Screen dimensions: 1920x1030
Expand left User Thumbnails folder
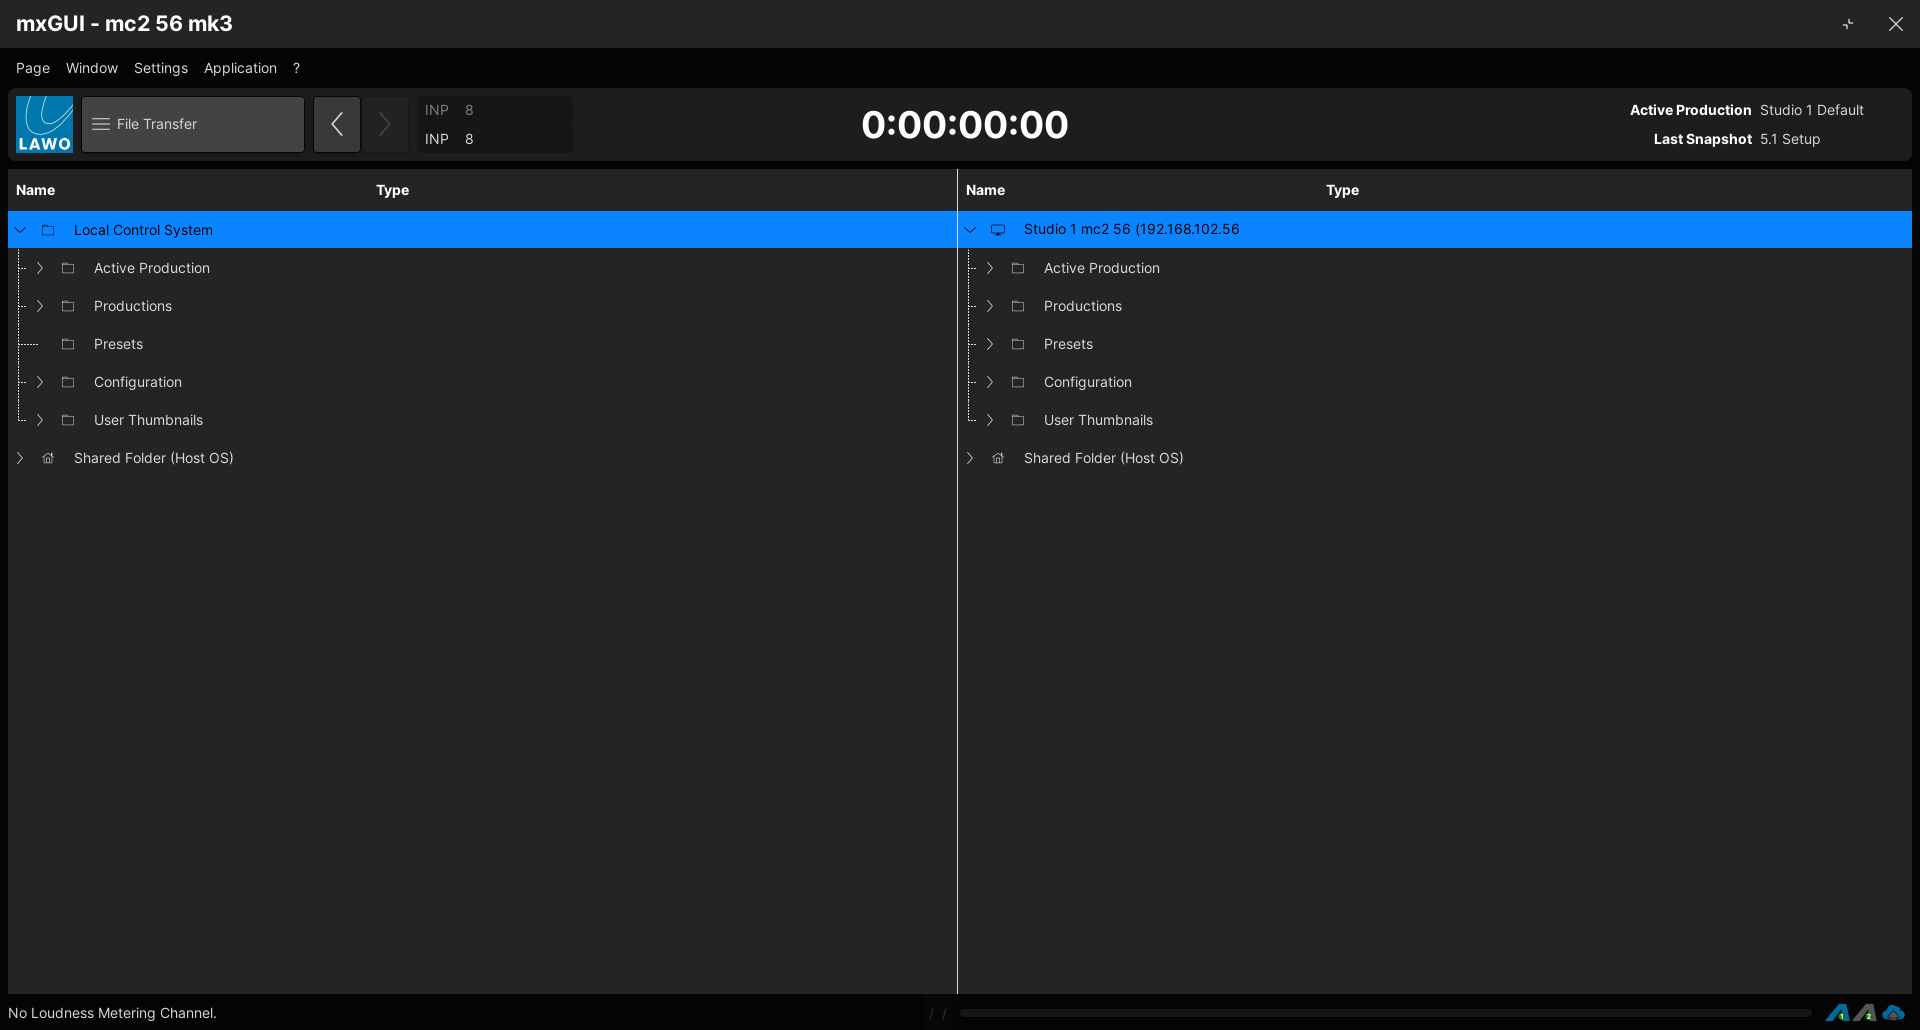click(40, 420)
